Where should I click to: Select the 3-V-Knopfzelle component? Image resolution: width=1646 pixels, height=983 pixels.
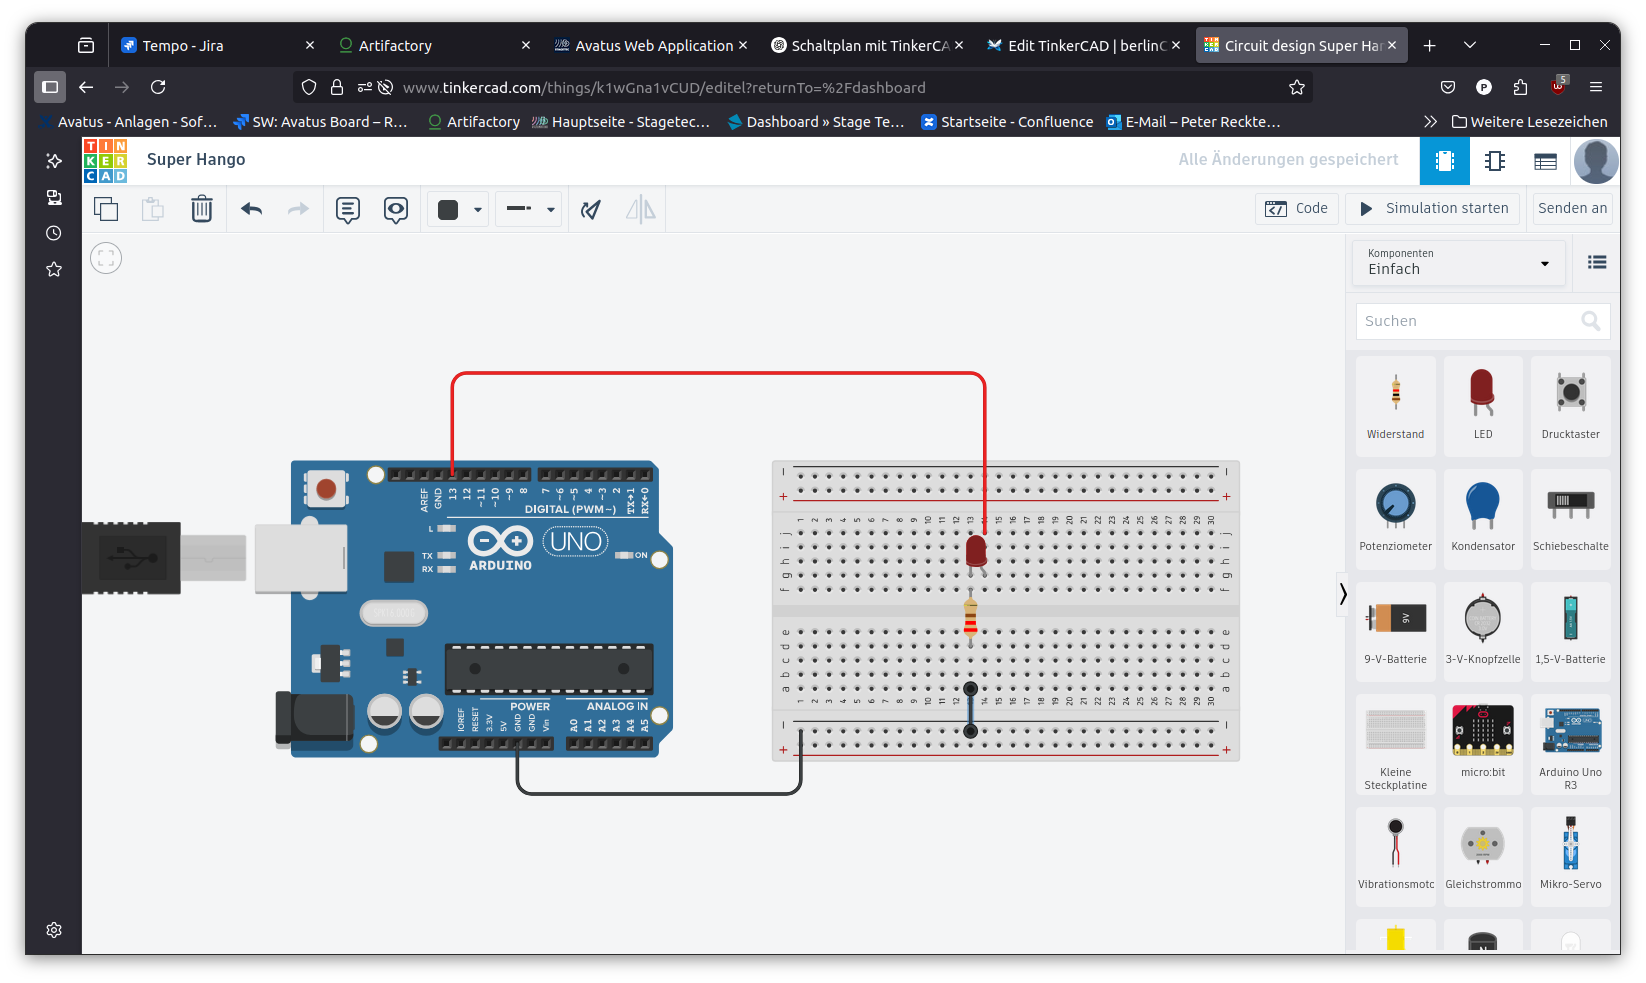[x=1483, y=632]
